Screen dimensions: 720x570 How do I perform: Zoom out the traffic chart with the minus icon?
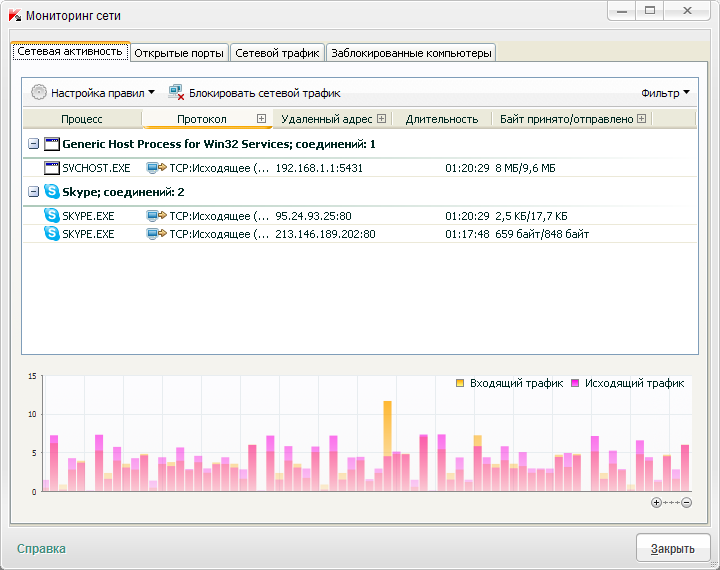coord(686,502)
